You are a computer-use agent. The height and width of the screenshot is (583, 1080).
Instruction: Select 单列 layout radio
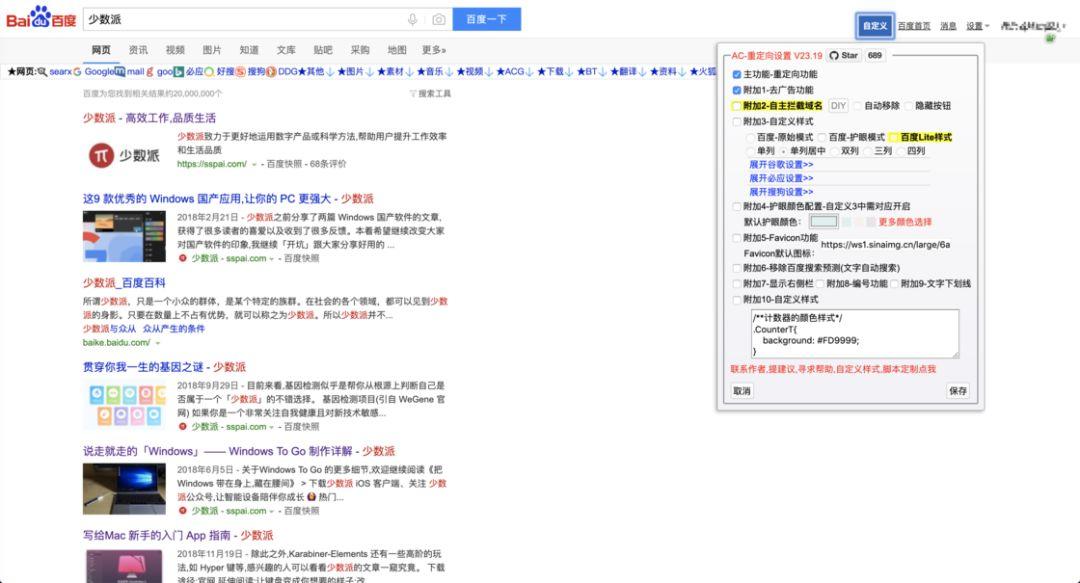click(x=750, y=151)
